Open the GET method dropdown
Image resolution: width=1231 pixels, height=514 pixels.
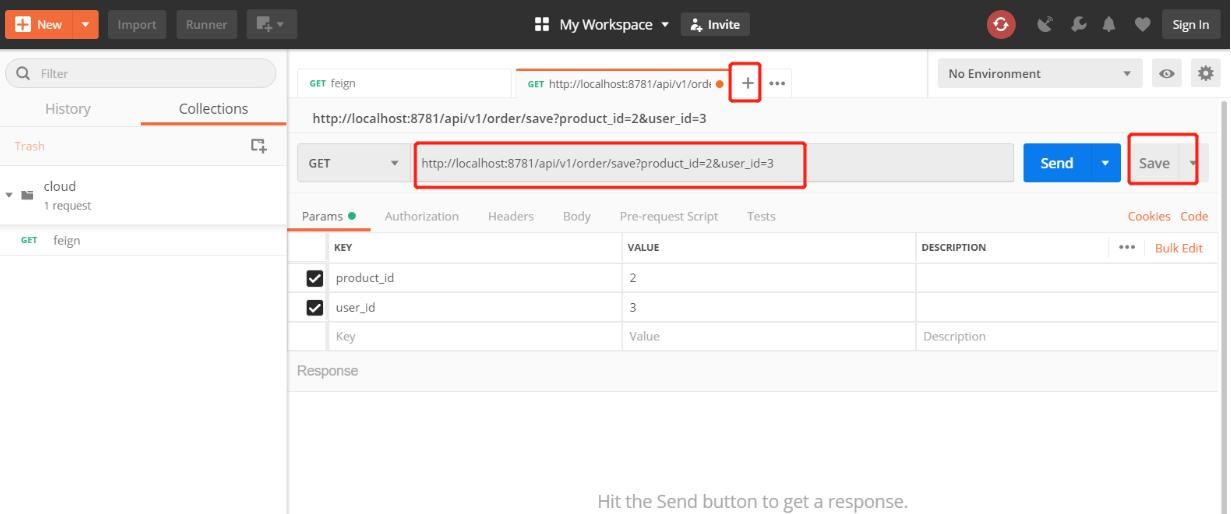tap(353, 163)
